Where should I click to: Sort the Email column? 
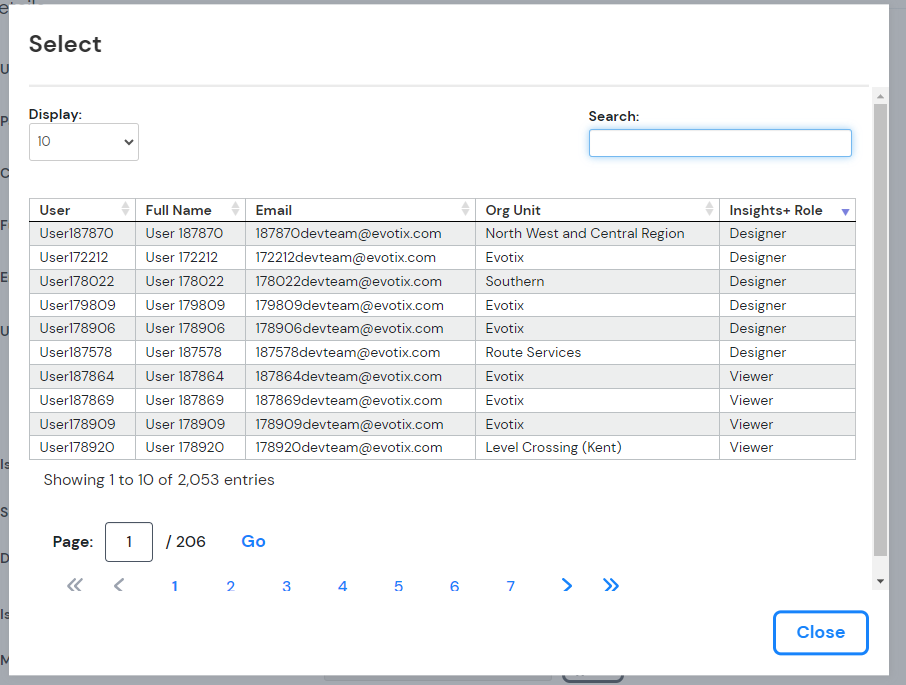pyautogui.click(x=465, y=209)
